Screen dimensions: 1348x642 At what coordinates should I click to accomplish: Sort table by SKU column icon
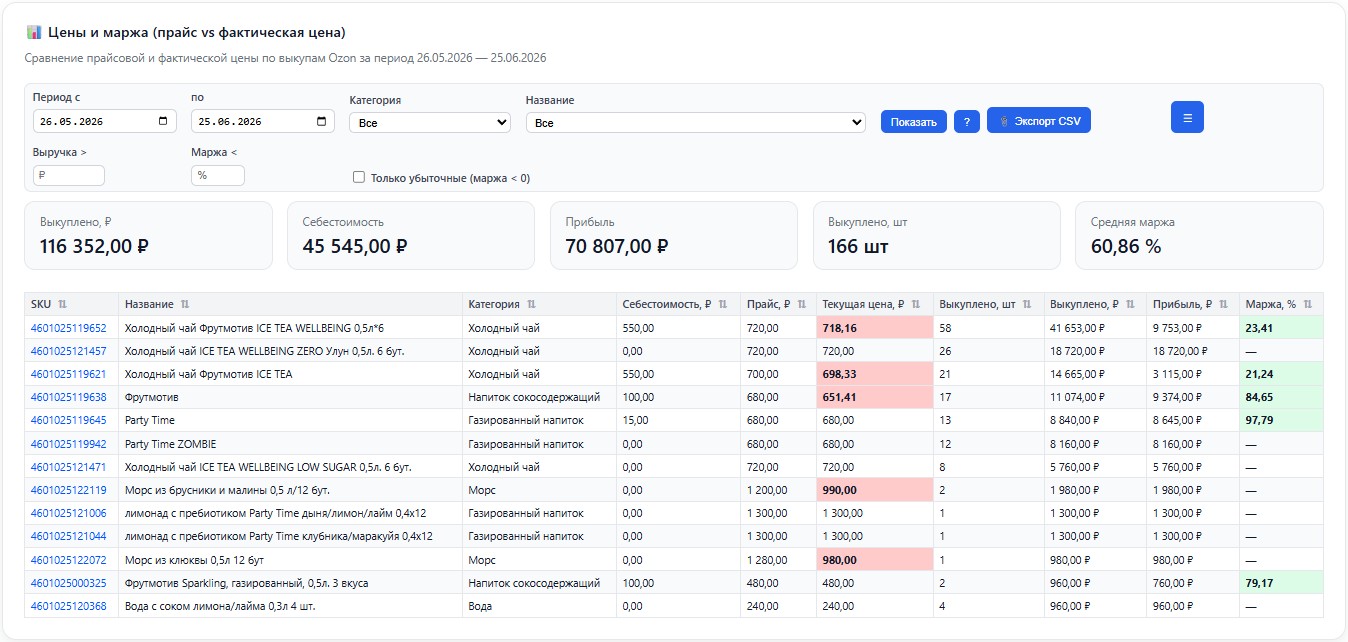pos(62,304)
